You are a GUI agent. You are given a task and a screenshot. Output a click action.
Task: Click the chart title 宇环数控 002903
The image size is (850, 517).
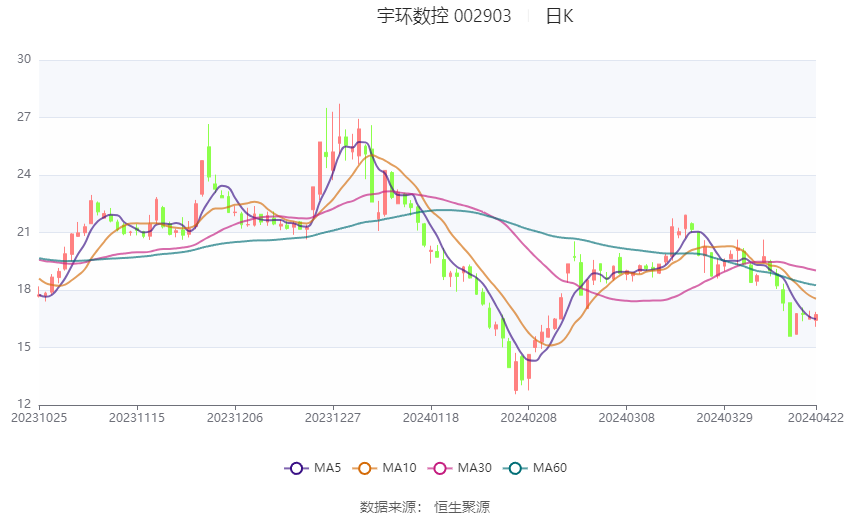point(444,16)
